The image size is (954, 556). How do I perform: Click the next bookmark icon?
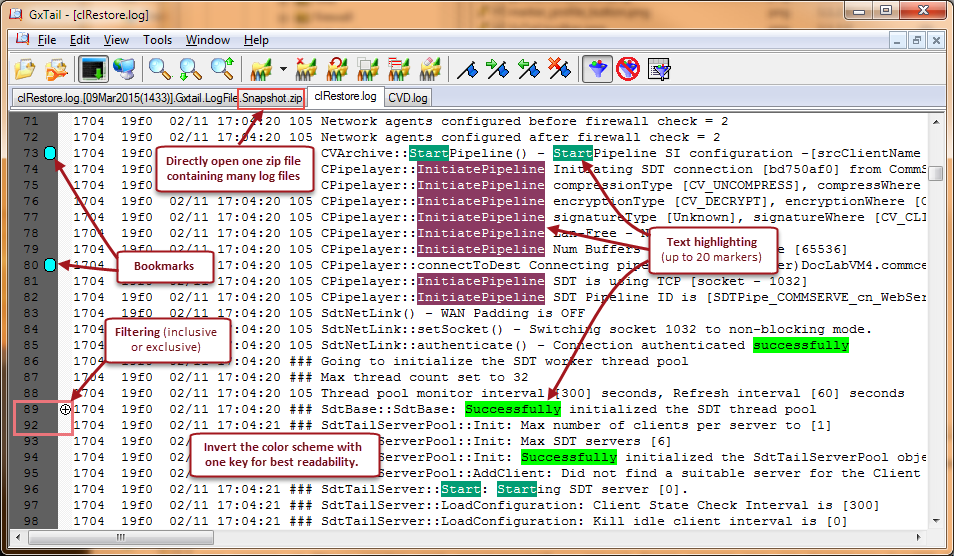(x=497, y=69)
